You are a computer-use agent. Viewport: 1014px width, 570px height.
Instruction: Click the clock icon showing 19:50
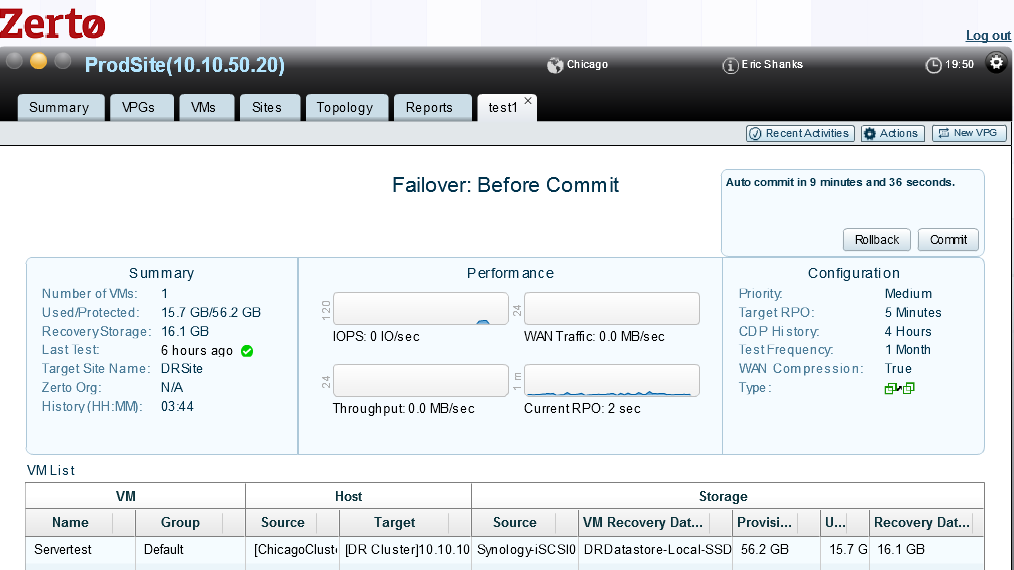[933, 65]
